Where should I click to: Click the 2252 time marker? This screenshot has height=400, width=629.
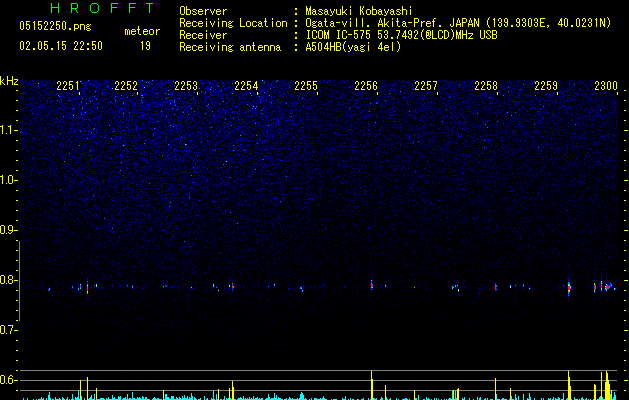pos(126,86)
